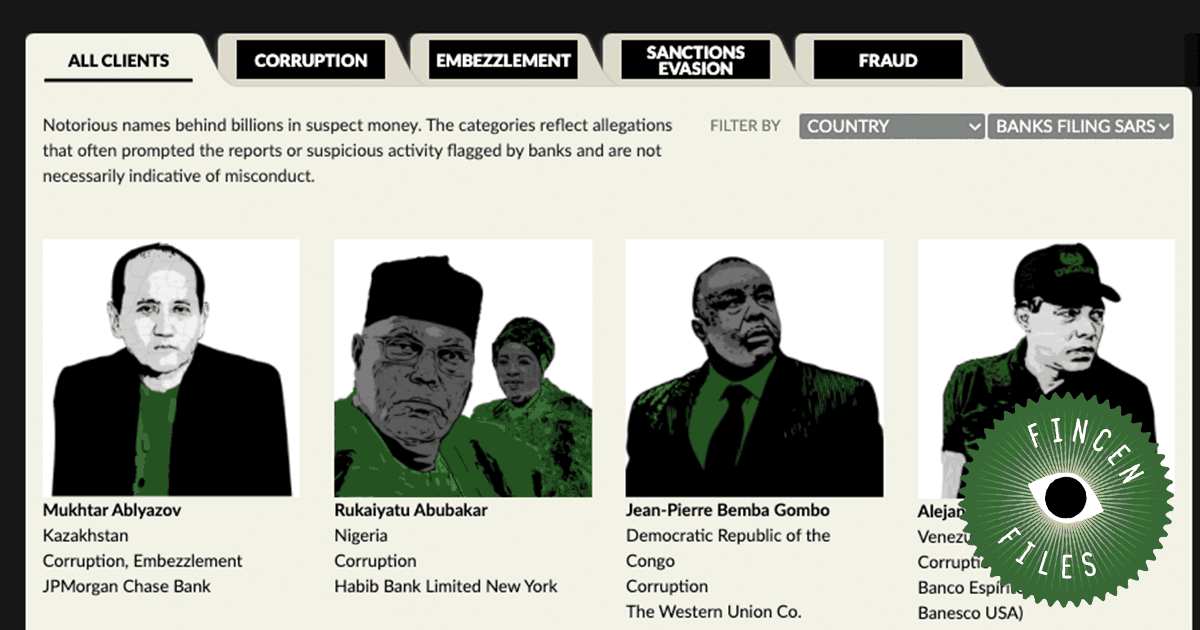Switch to the CORRUPTION tab
Image resolution: width=1200 pixels, height=630 pixels.
tap(310, 60)
